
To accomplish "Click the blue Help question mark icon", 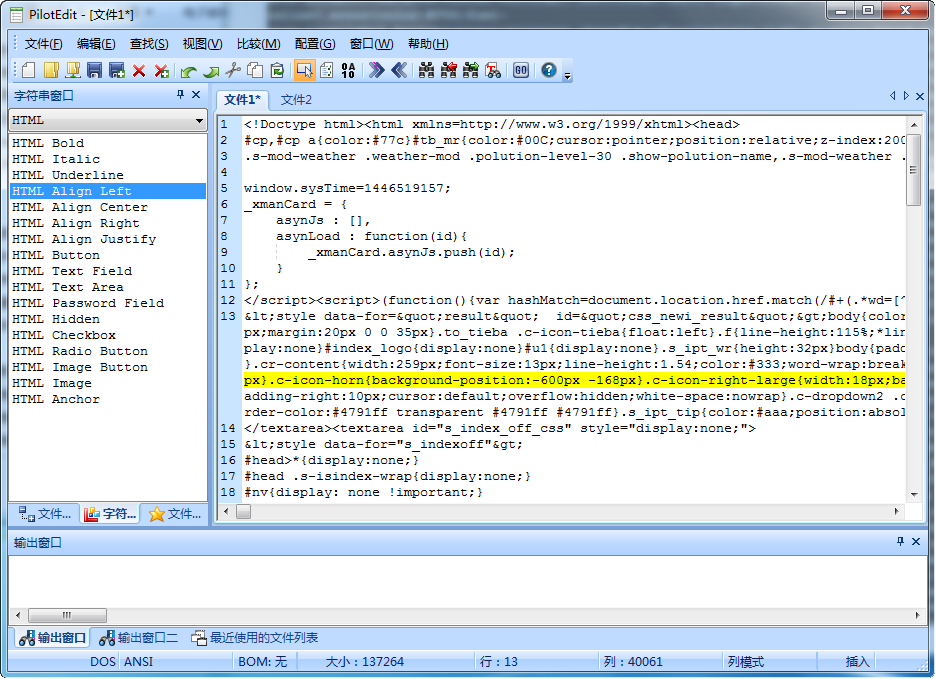I will coord(549,70).
